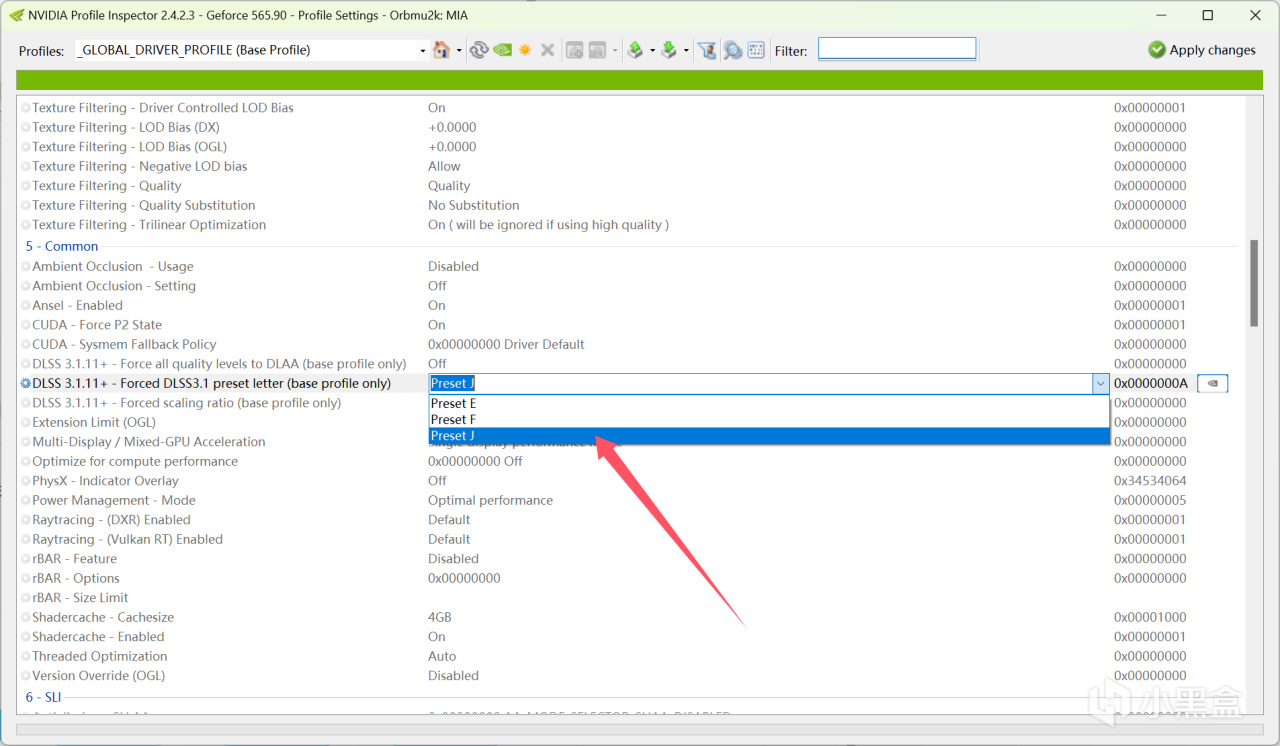Select Ambient Occlusion - Setting row
This screenshot has height=746, width=1280.
[x=114, y=285]
